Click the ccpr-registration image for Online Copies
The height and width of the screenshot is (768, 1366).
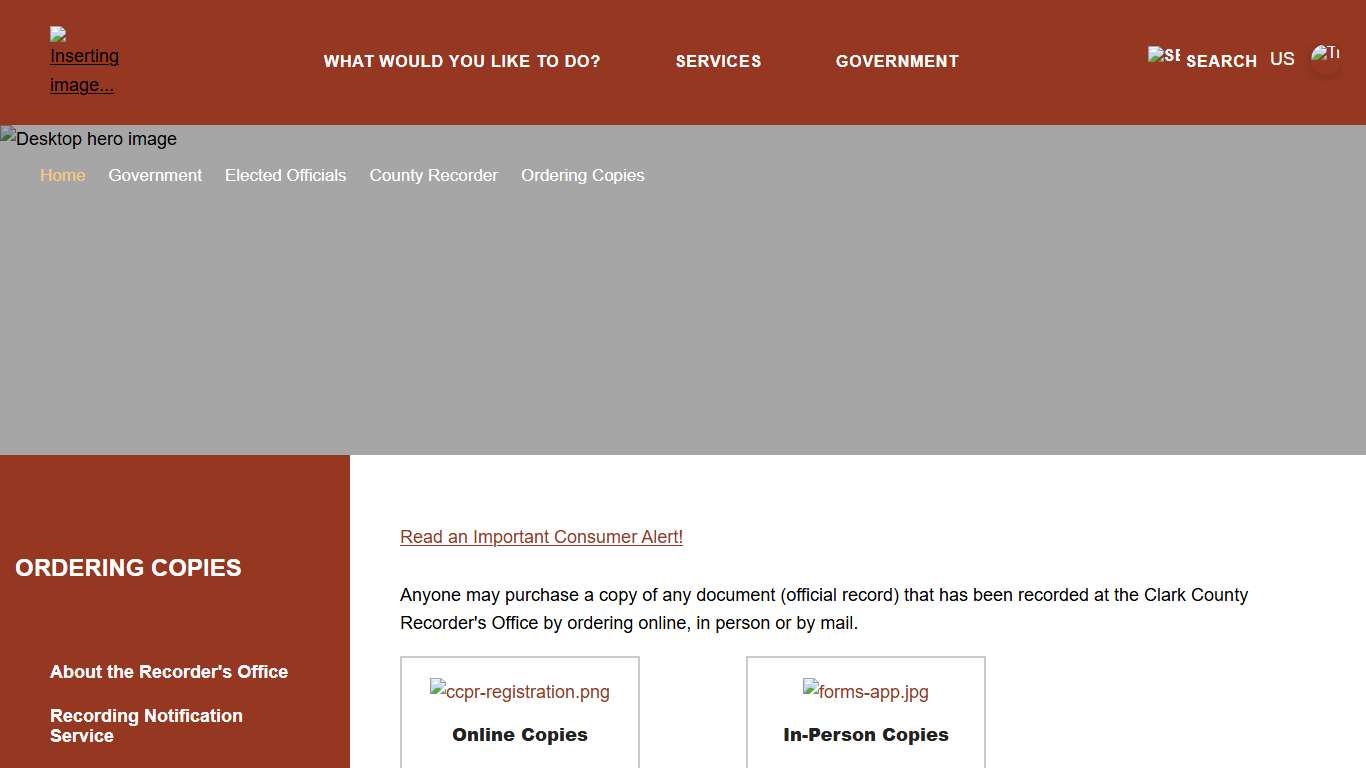point(520,691)
